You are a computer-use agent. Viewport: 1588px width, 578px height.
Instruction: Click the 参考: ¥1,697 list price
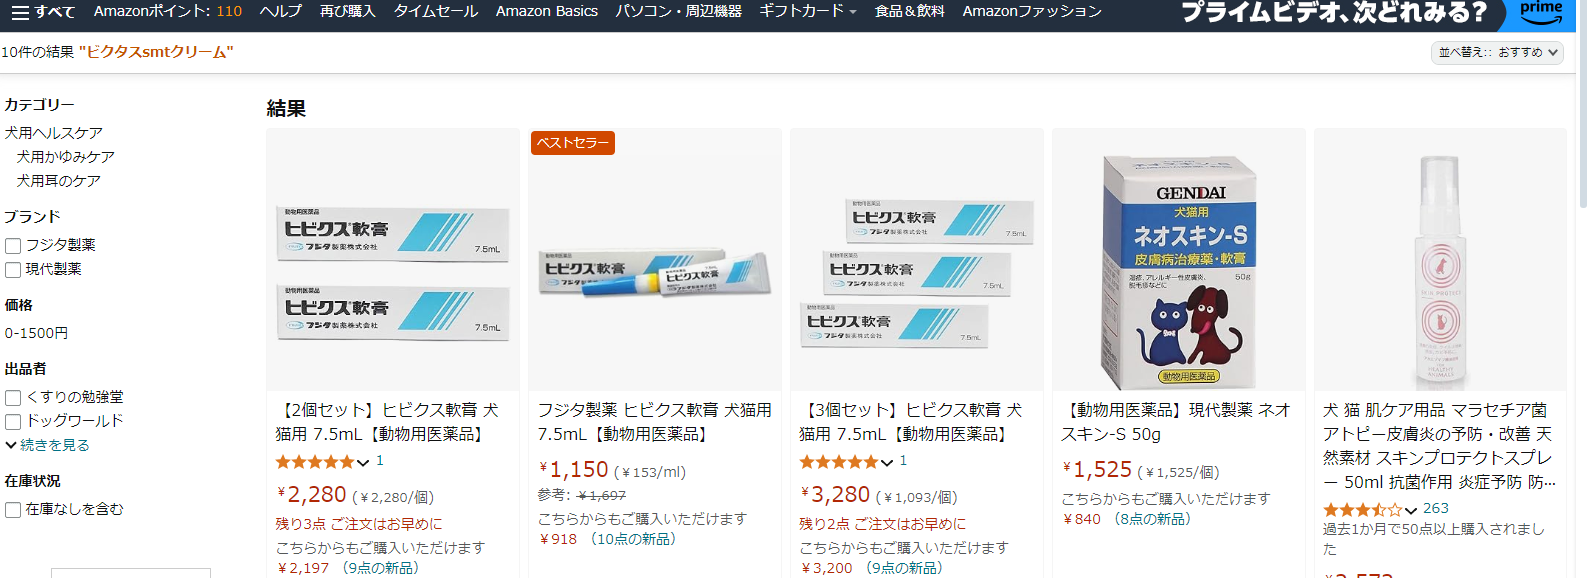(x=582, y=495)
